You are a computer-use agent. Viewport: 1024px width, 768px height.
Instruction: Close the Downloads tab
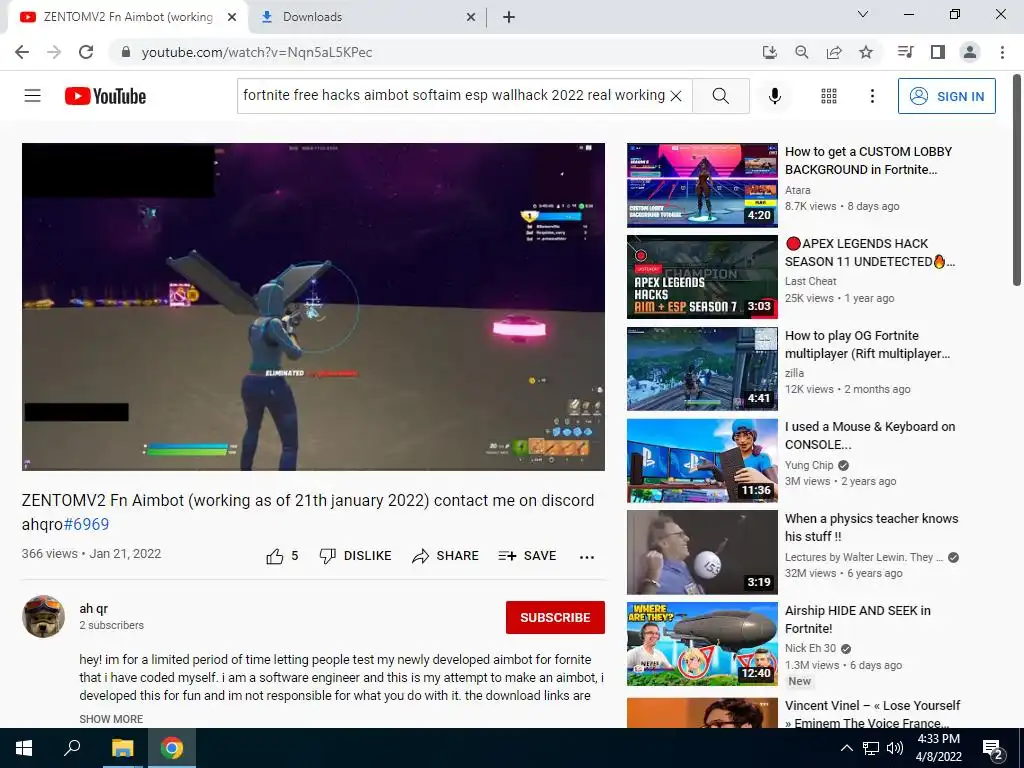(x=471, y=17)
